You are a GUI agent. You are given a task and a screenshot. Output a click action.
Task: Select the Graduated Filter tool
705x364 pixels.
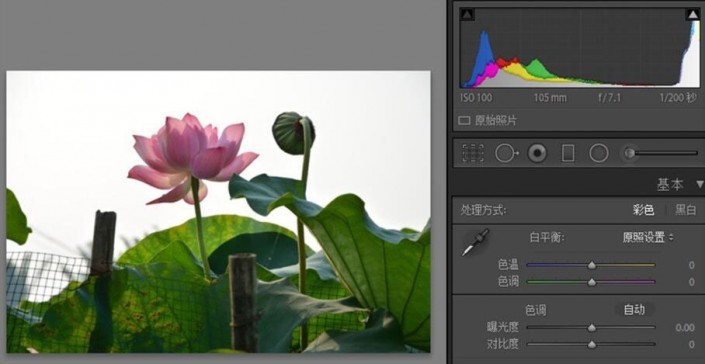click(x=568, y=153)
